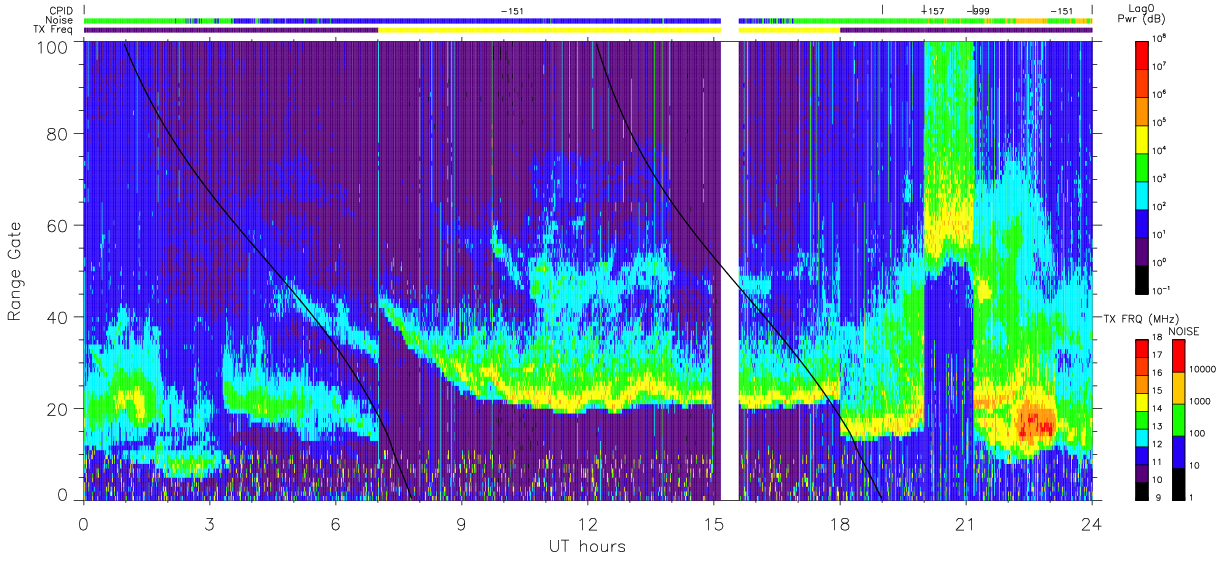Viewport: 1228px width, 567px height.
Task: Select the 'CPID' row label at top
Action: coord(59,11)
